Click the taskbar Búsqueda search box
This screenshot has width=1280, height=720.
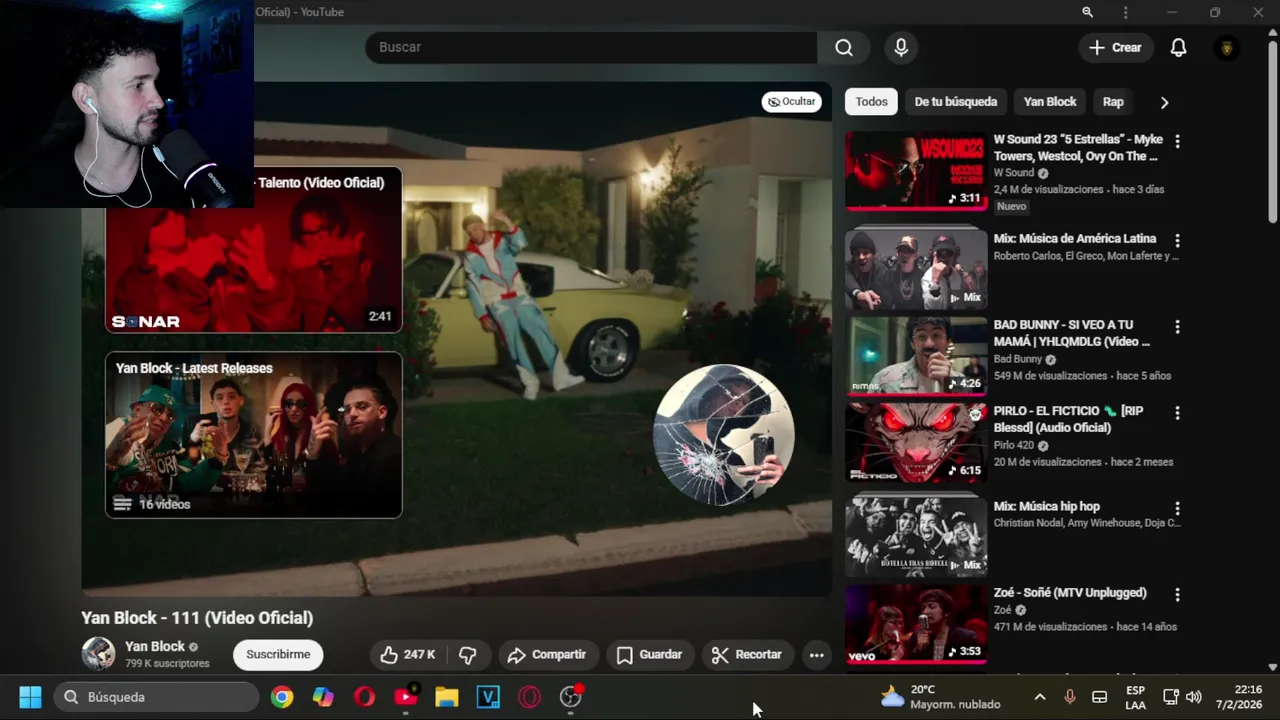coord(157,697)
